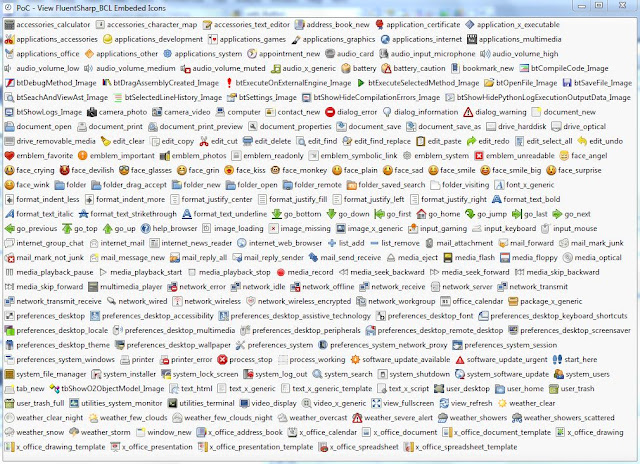
Task: Click the dialog_error icon
Action: (x=330, y=112)
